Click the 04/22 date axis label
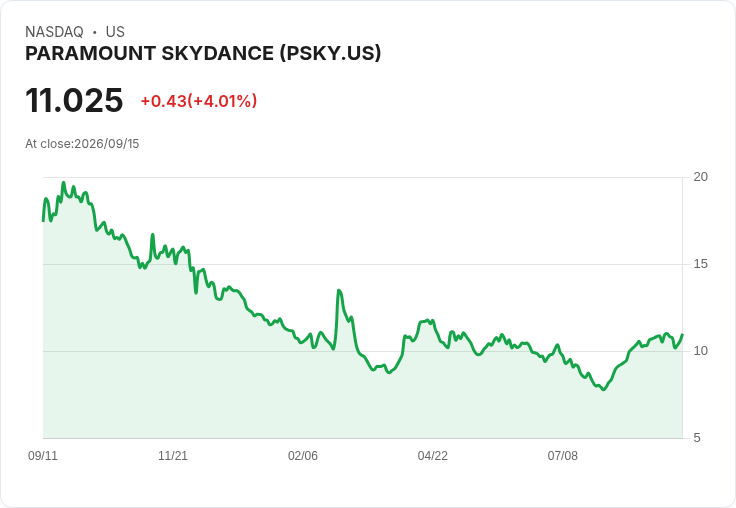Viewport: 736px width, 508px height. coord(433,455)
